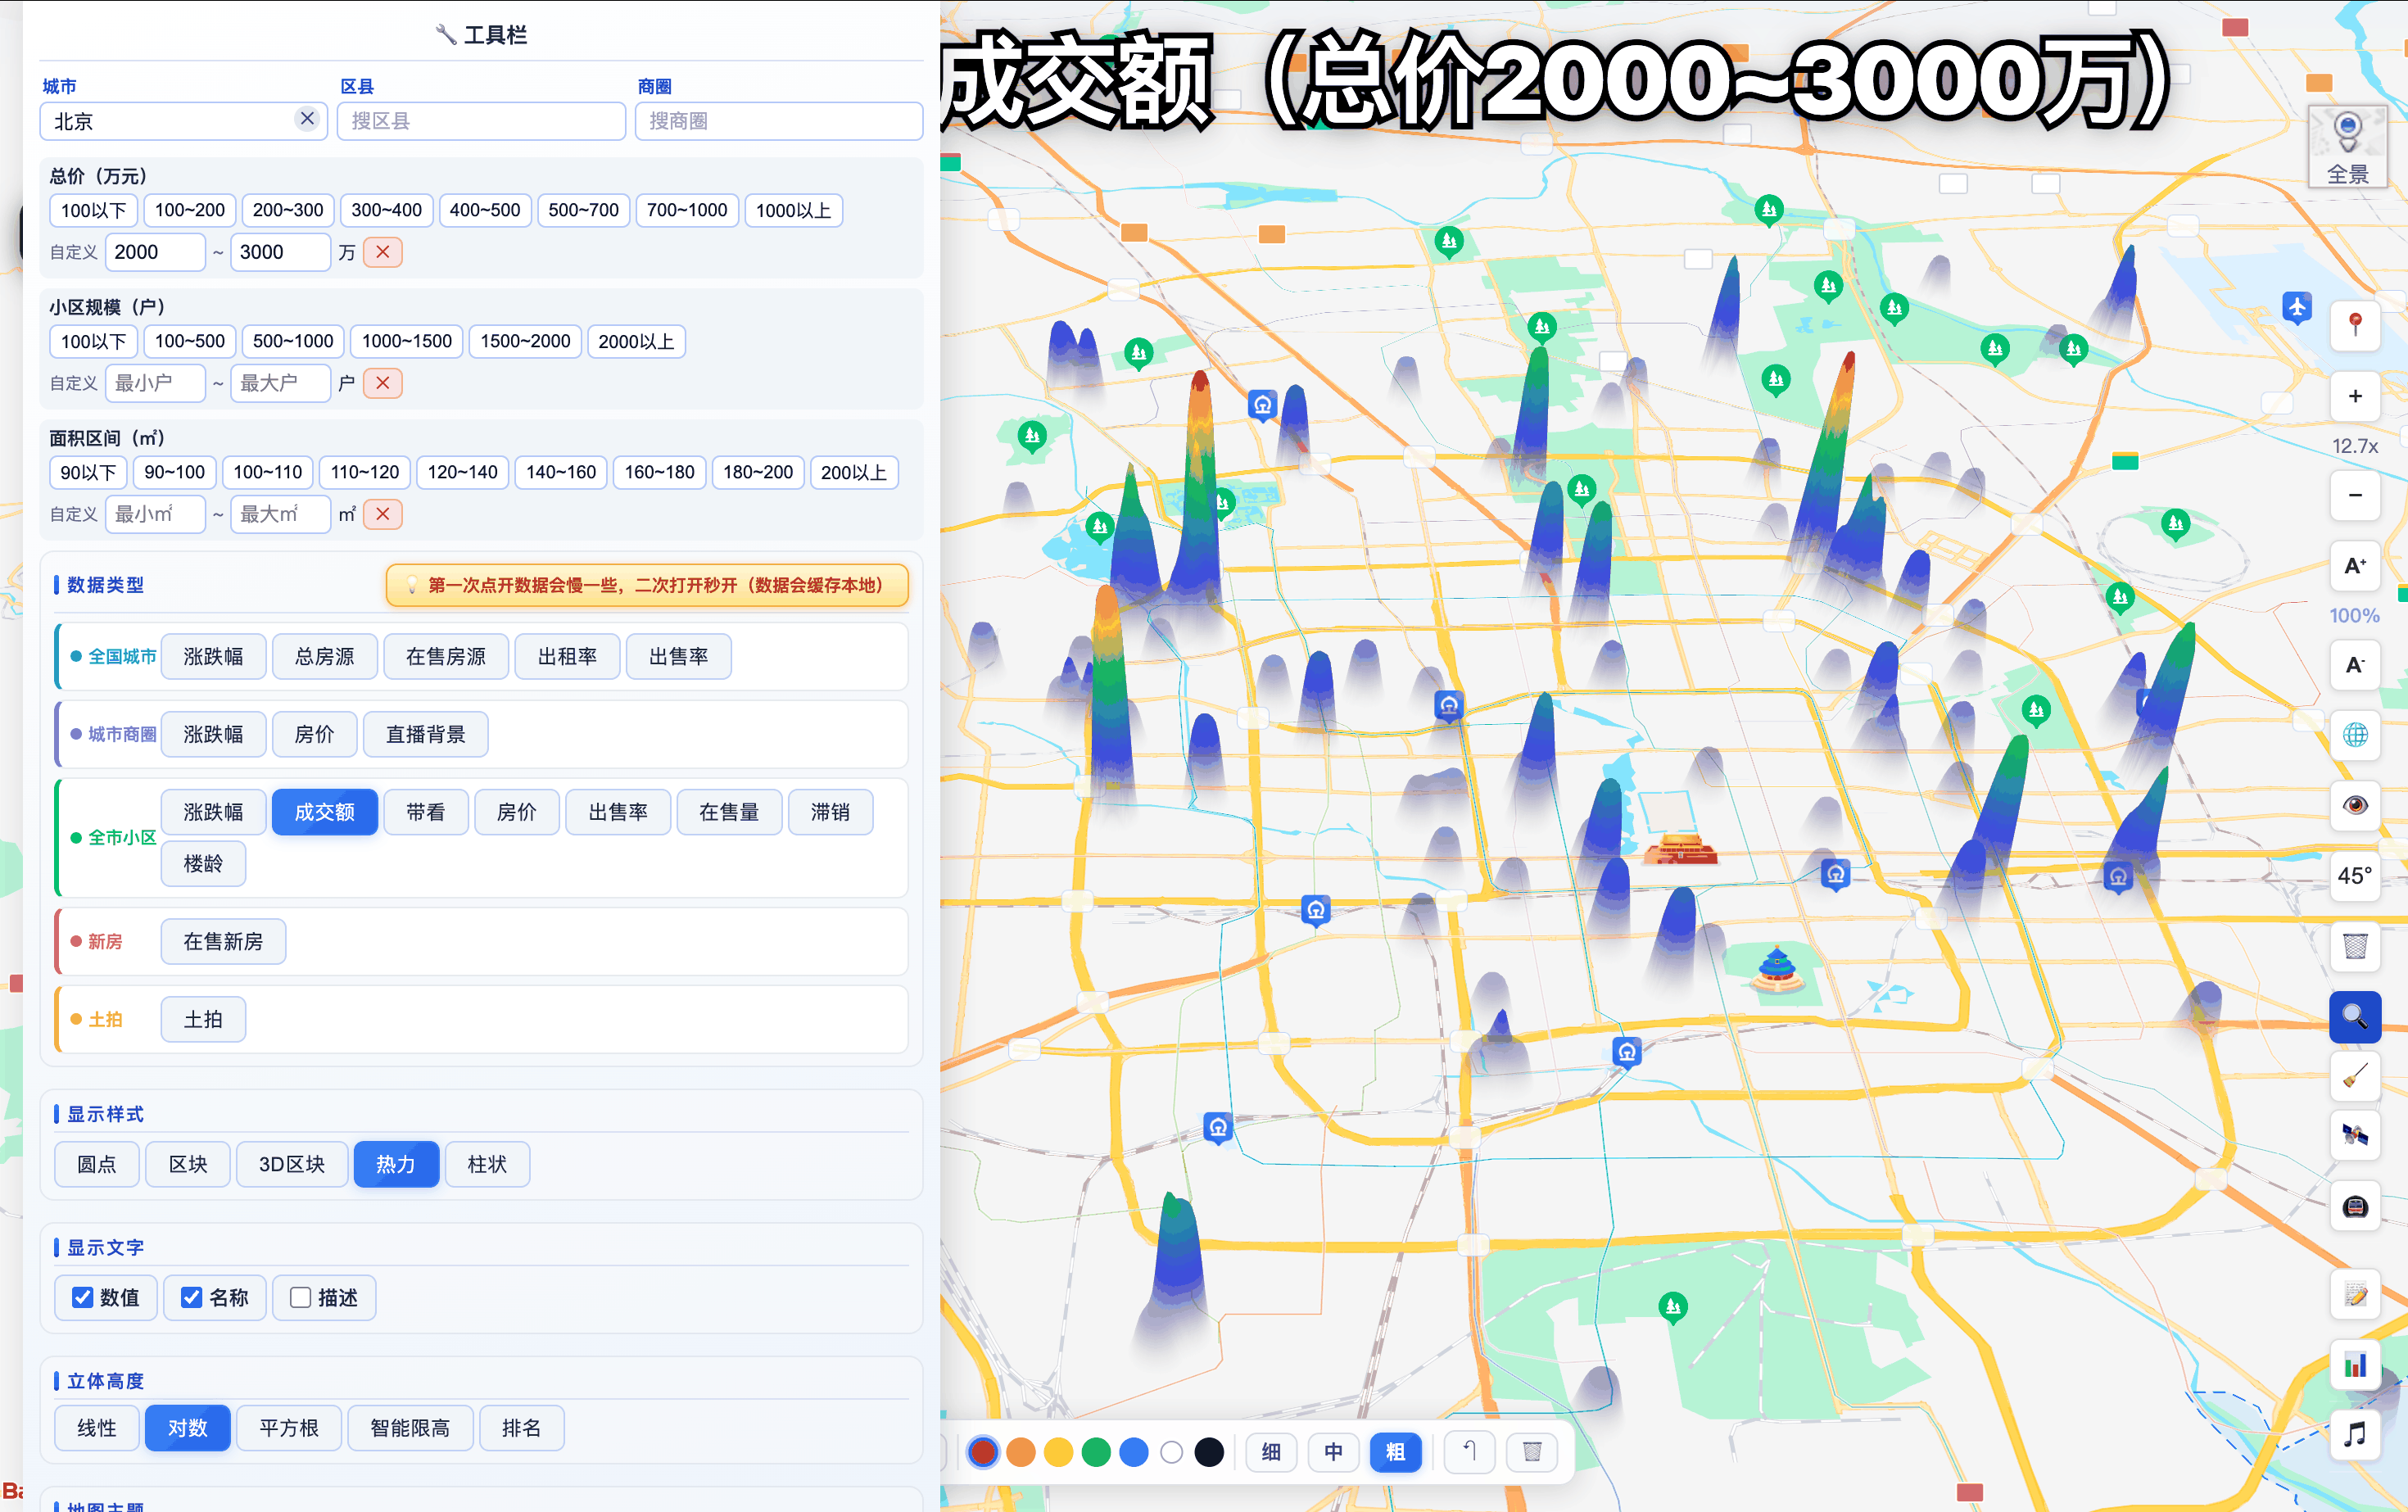The height and width of the screenshot is (1512, 2408).
Task: Zoom out the map with minus button
Action: point(2355,495)
